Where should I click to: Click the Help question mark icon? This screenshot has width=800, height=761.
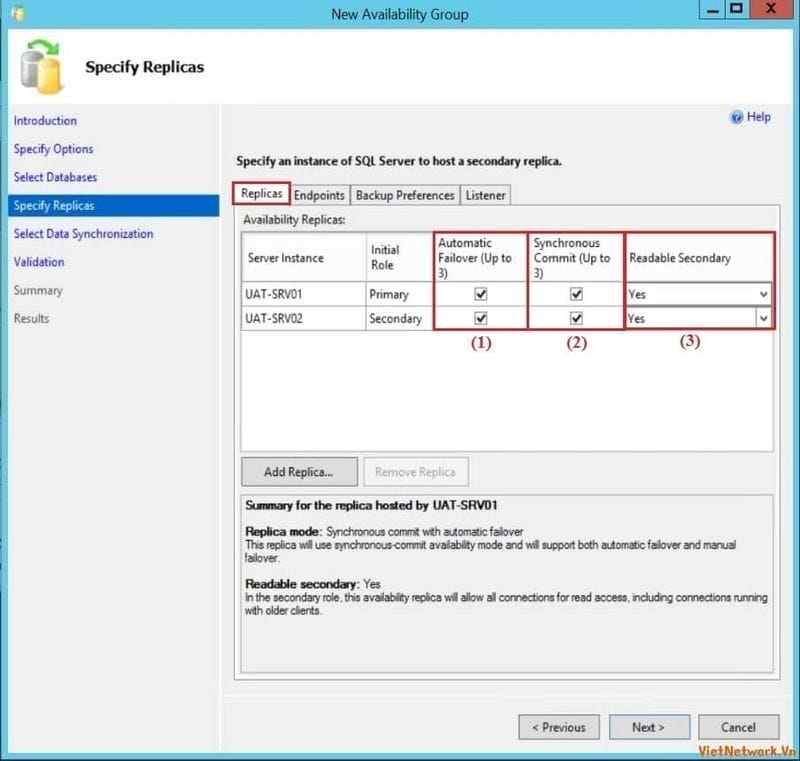737,117
